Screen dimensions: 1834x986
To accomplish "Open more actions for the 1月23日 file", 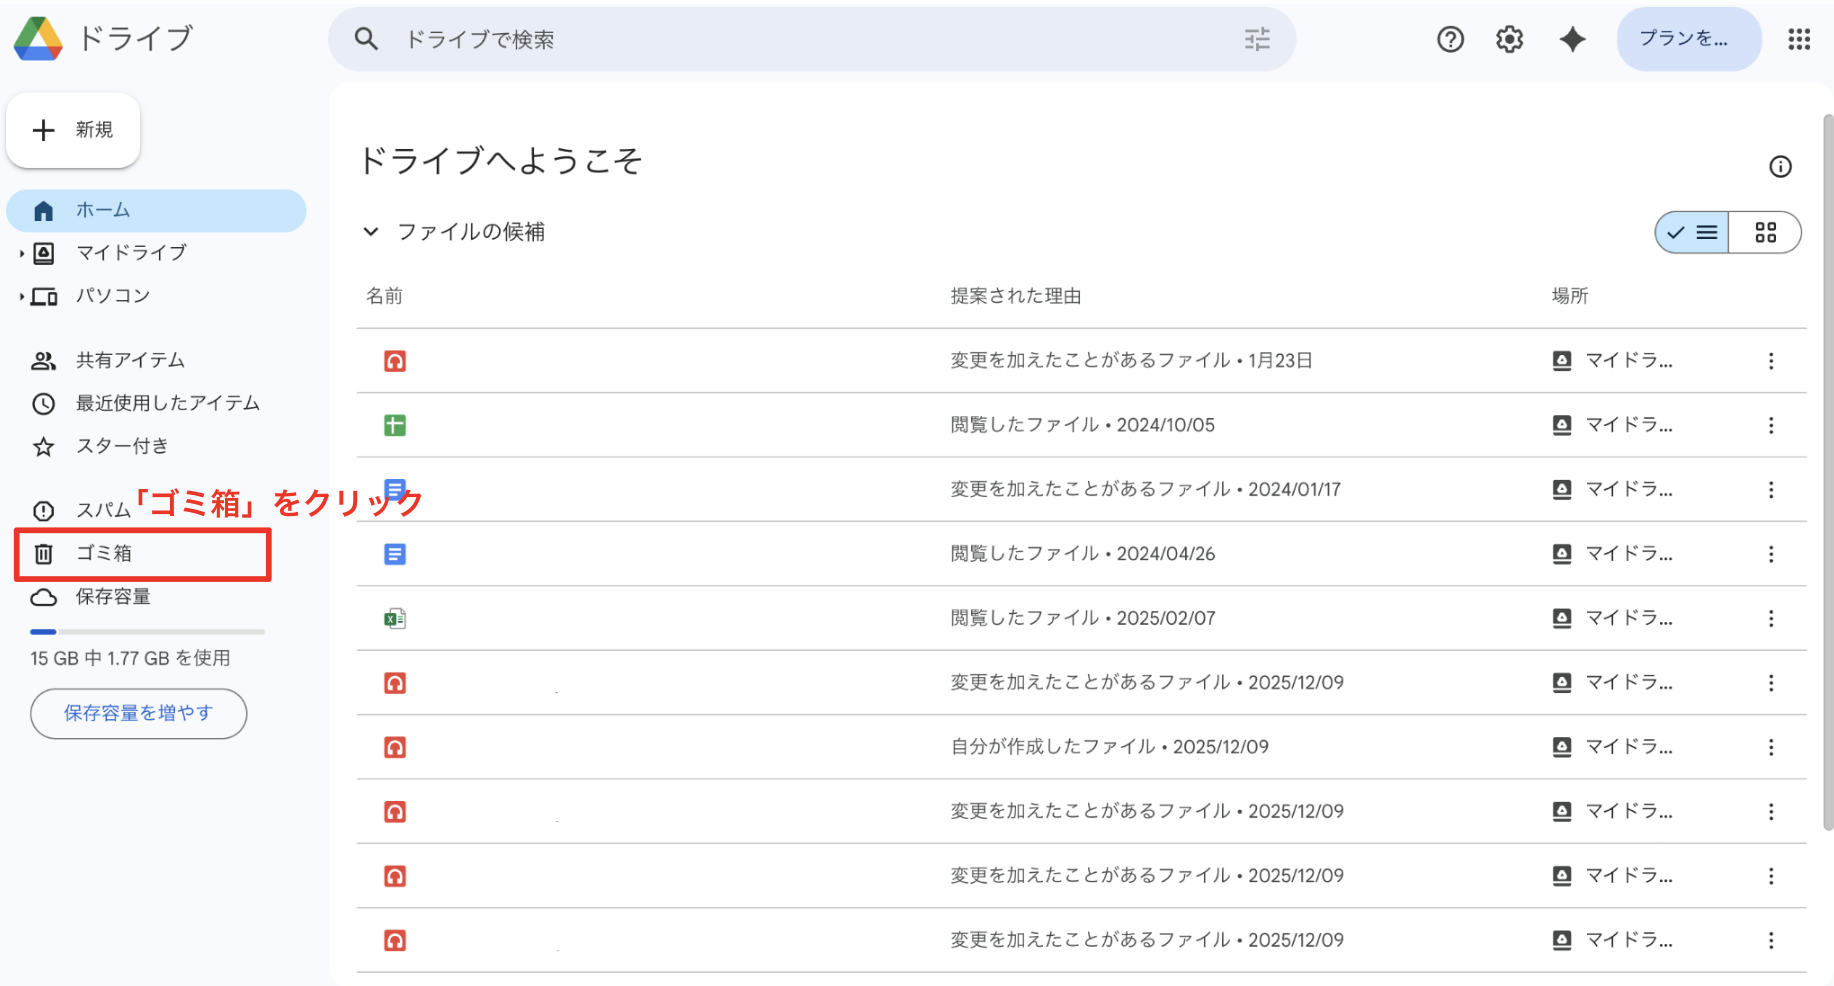I will click(1771, 361).
